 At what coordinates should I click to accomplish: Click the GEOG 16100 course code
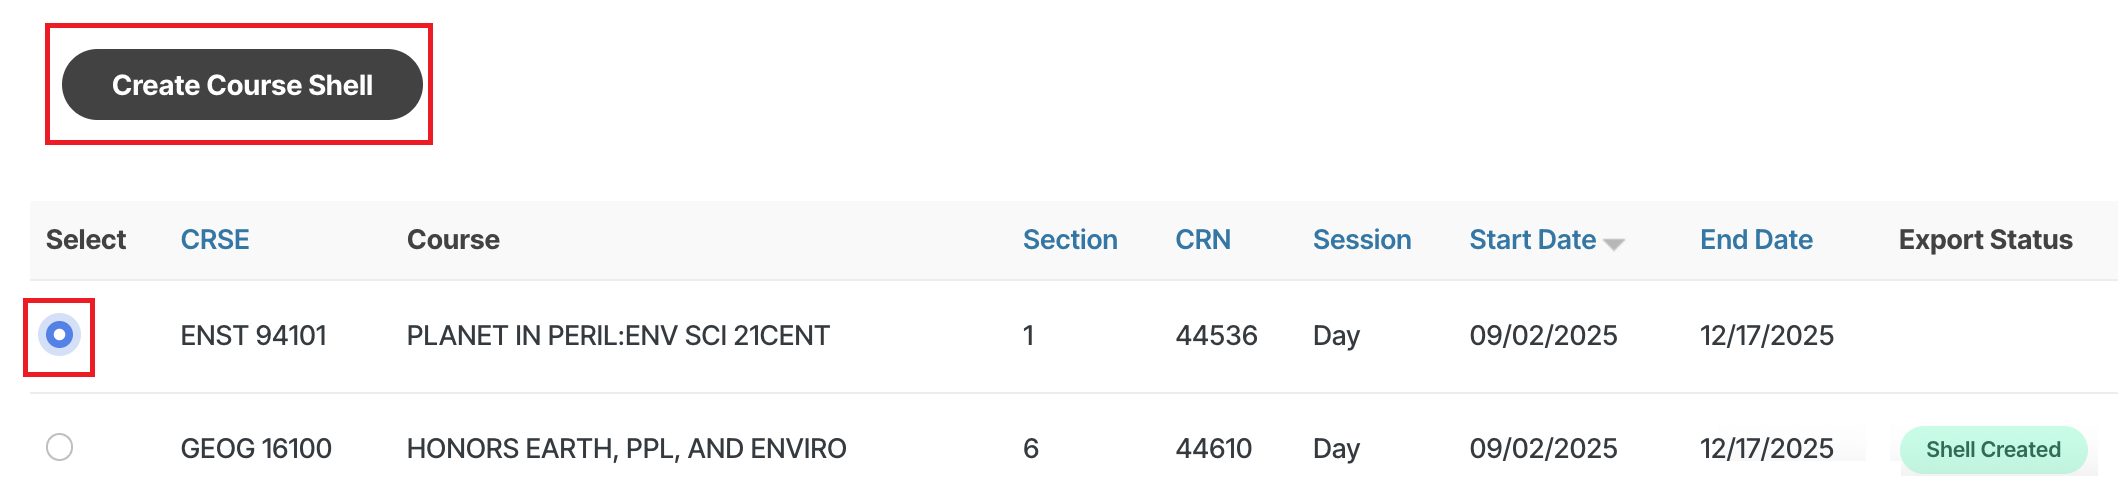point(256,449)
